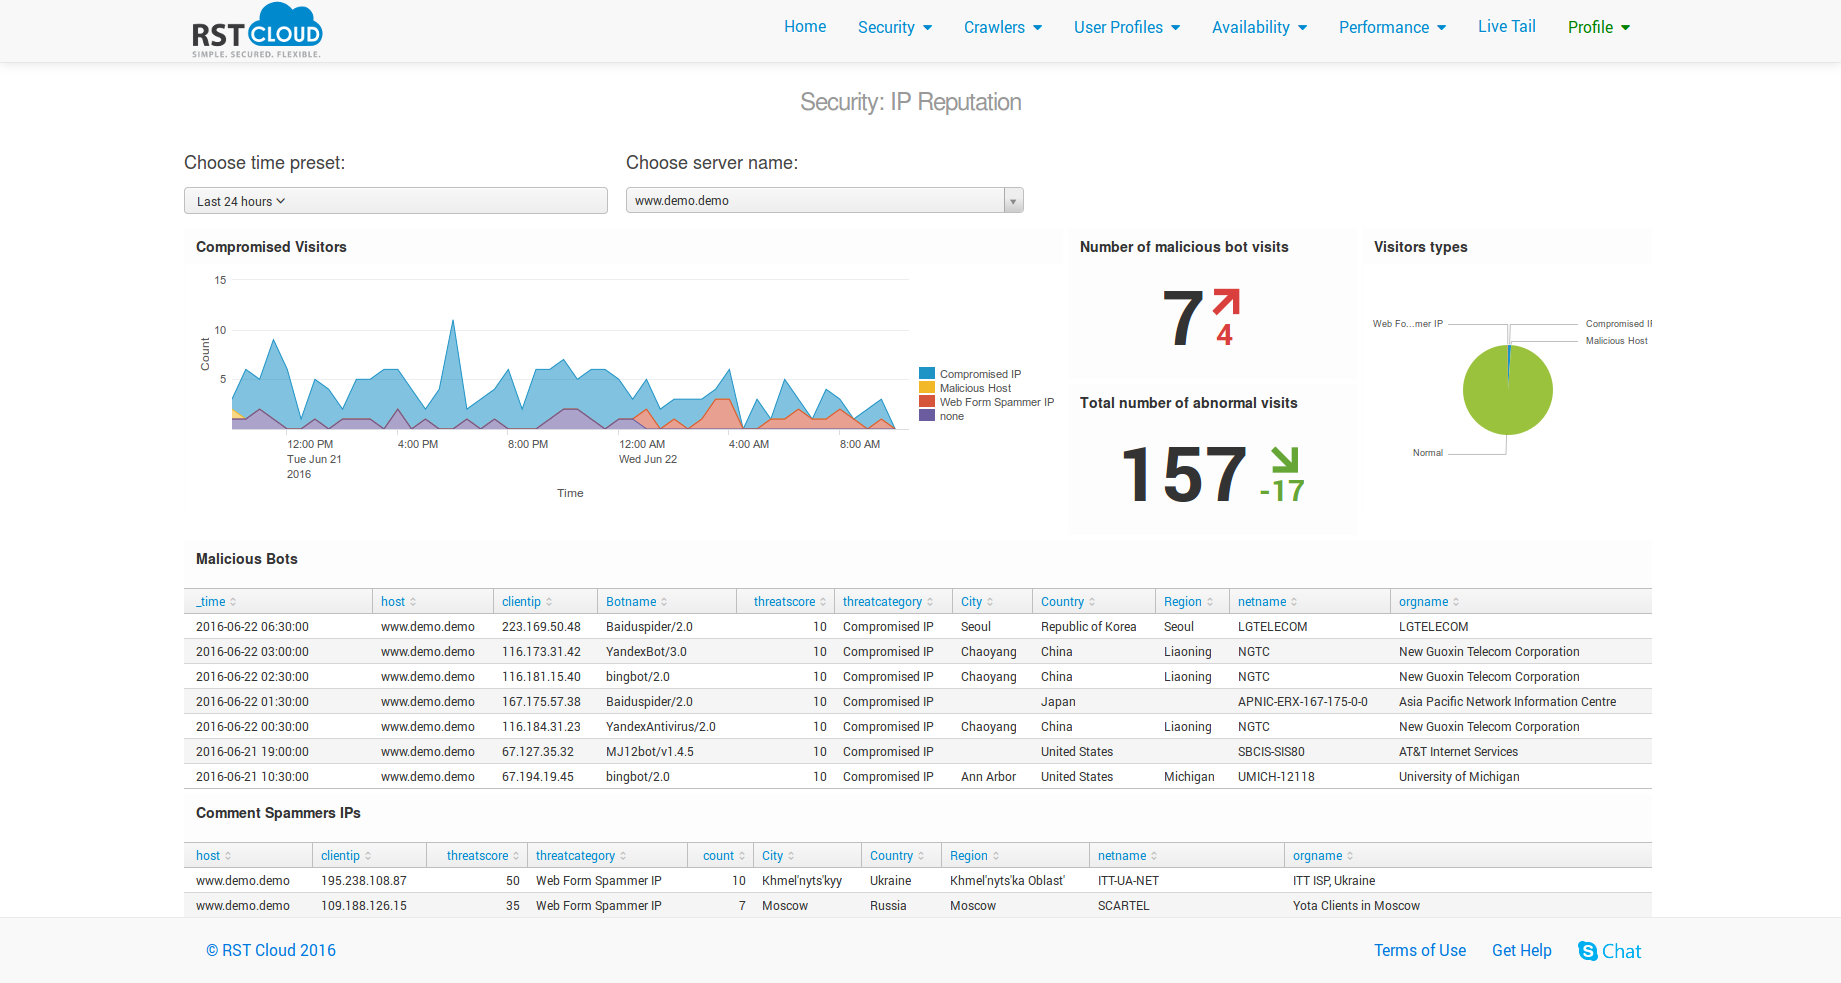Sort Malicious Bots by orgname column
Screen dimensions: 1841x983
(x=1429, y=602)
